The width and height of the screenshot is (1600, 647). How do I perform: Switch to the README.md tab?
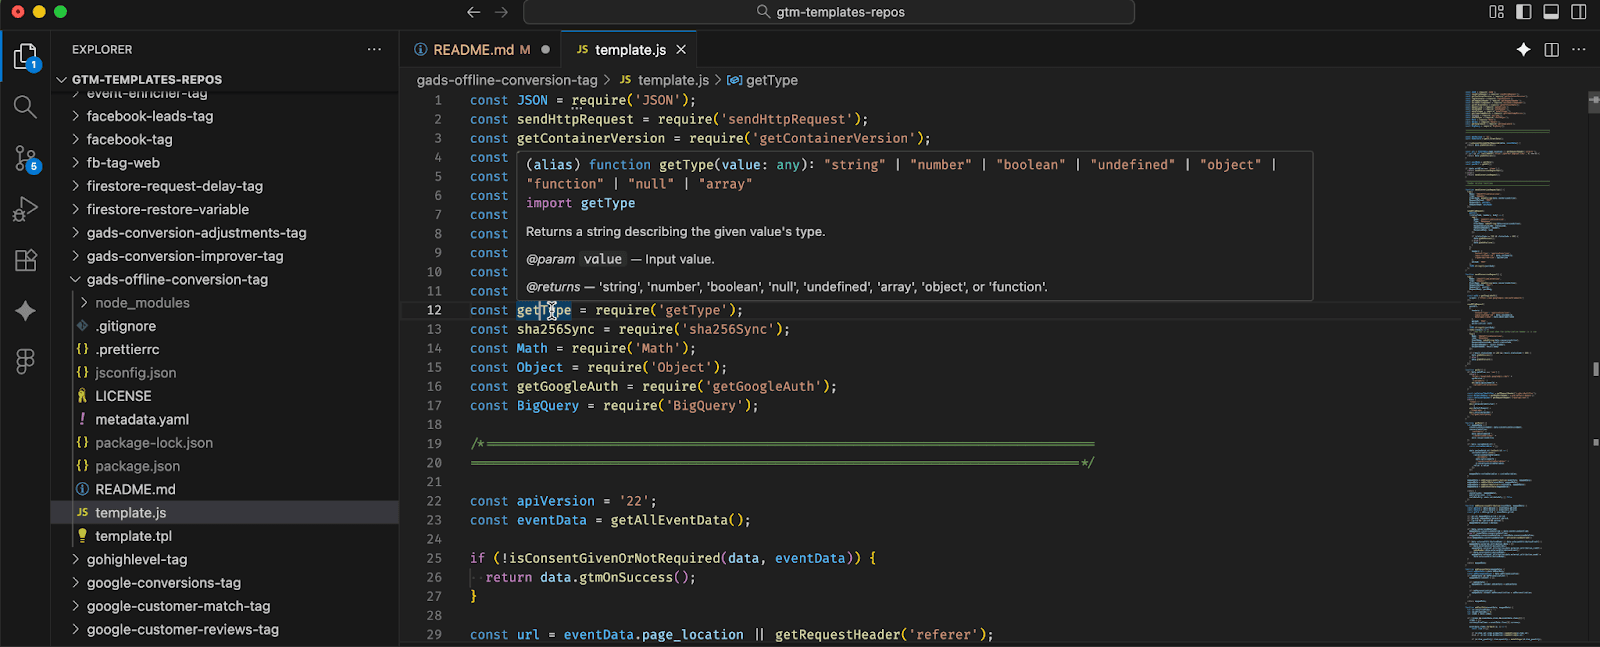pyautogui.click(x=473, y=50)
